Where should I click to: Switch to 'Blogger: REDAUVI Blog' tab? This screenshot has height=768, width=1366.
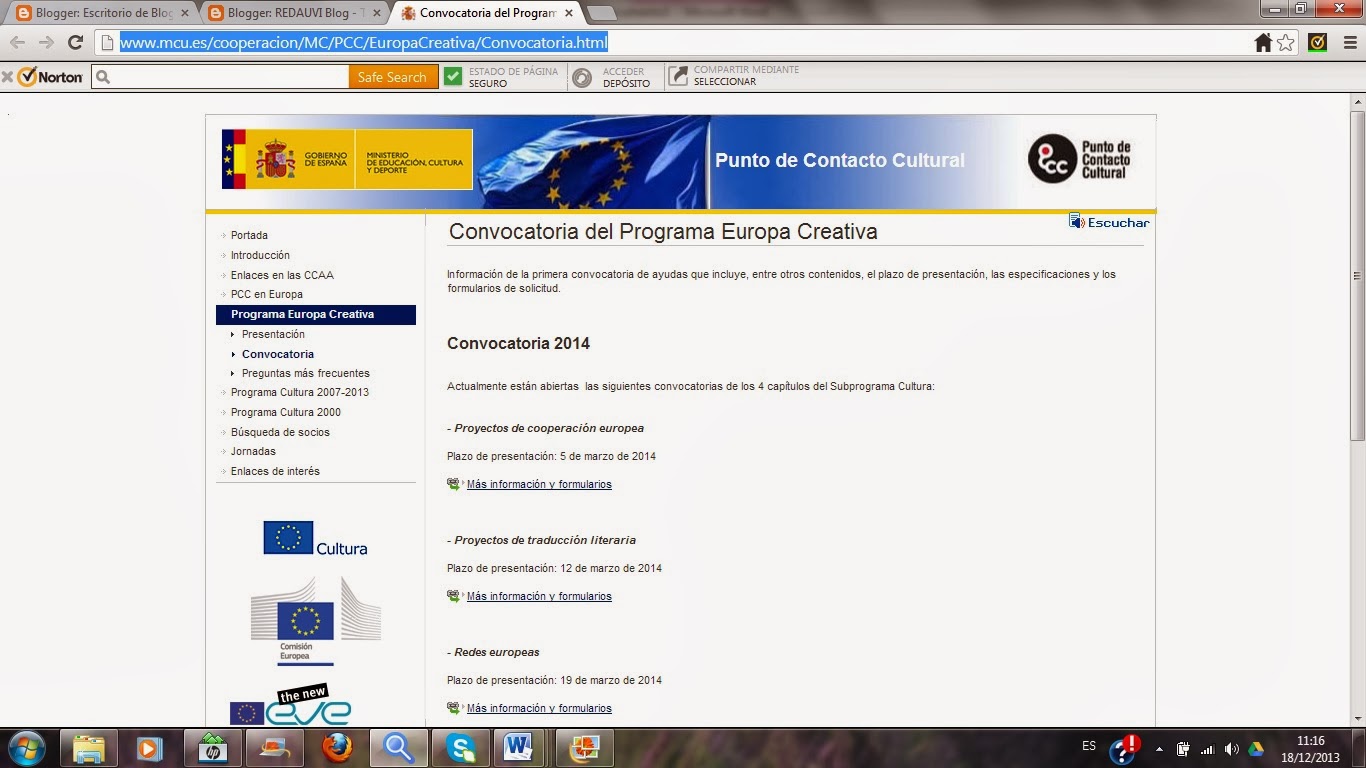[294, 13]
